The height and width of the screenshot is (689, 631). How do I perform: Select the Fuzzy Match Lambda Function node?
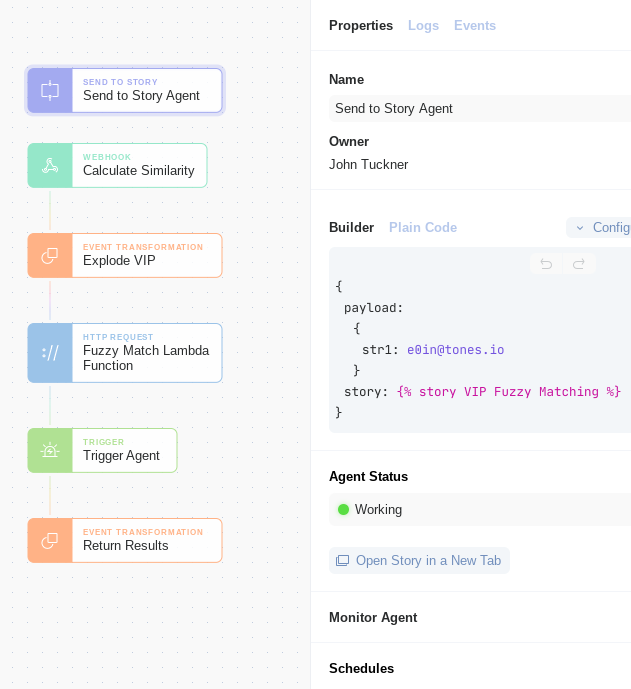(x=125, y=353)
